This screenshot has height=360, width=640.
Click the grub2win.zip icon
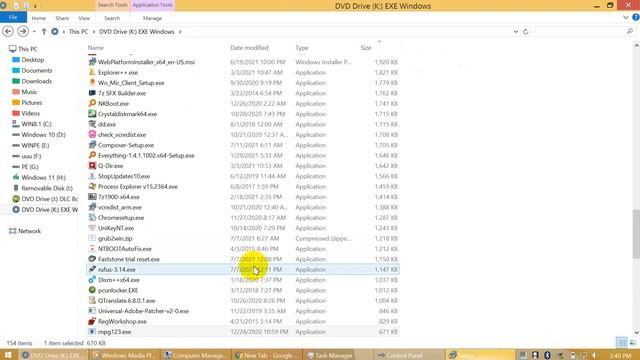point(92,238)
